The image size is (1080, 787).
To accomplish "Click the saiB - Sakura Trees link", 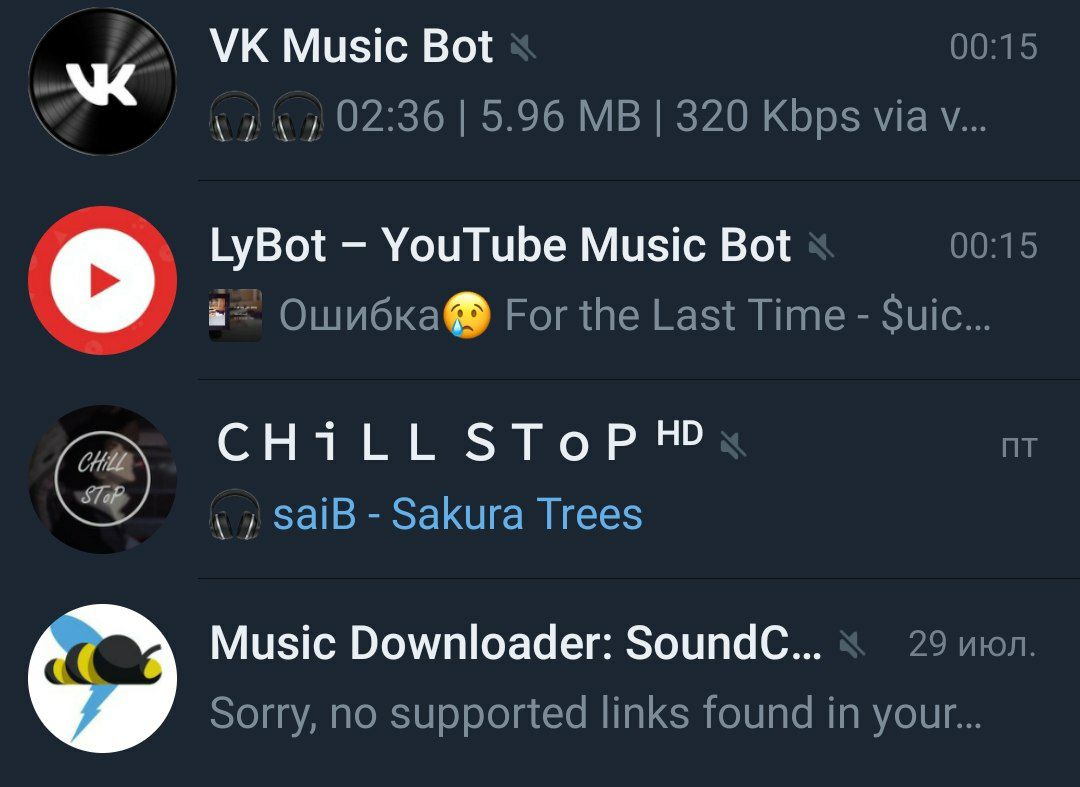I will pyautogui.click(x=458, y=514).
